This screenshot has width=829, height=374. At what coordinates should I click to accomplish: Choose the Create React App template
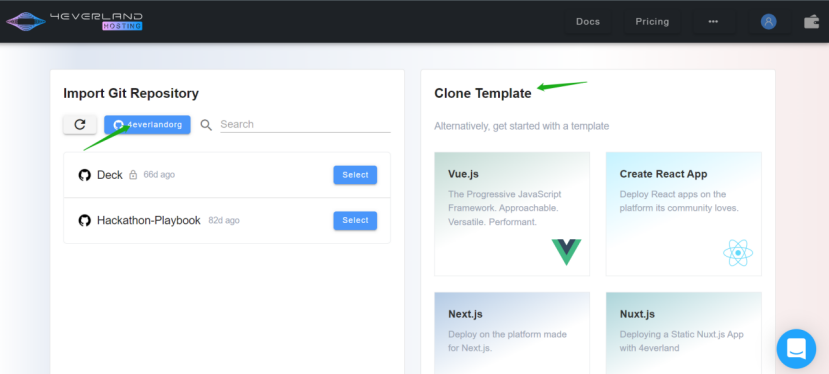(x=684, y=214)
